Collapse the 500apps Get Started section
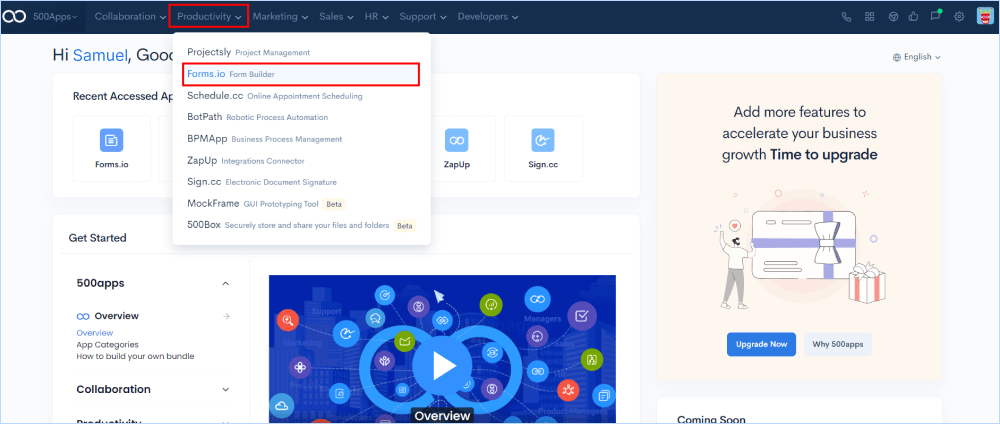The height and width of the screenshot is (424, 1000). pos(225,284)
